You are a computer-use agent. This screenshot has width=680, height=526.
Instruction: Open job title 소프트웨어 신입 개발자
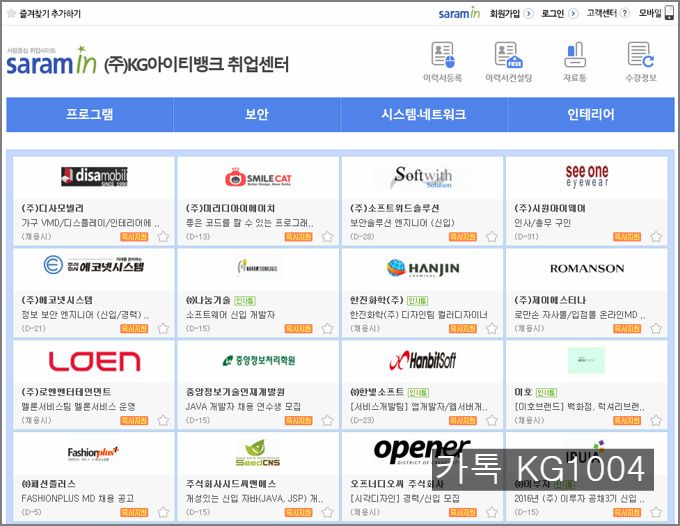tap(230, 315)
